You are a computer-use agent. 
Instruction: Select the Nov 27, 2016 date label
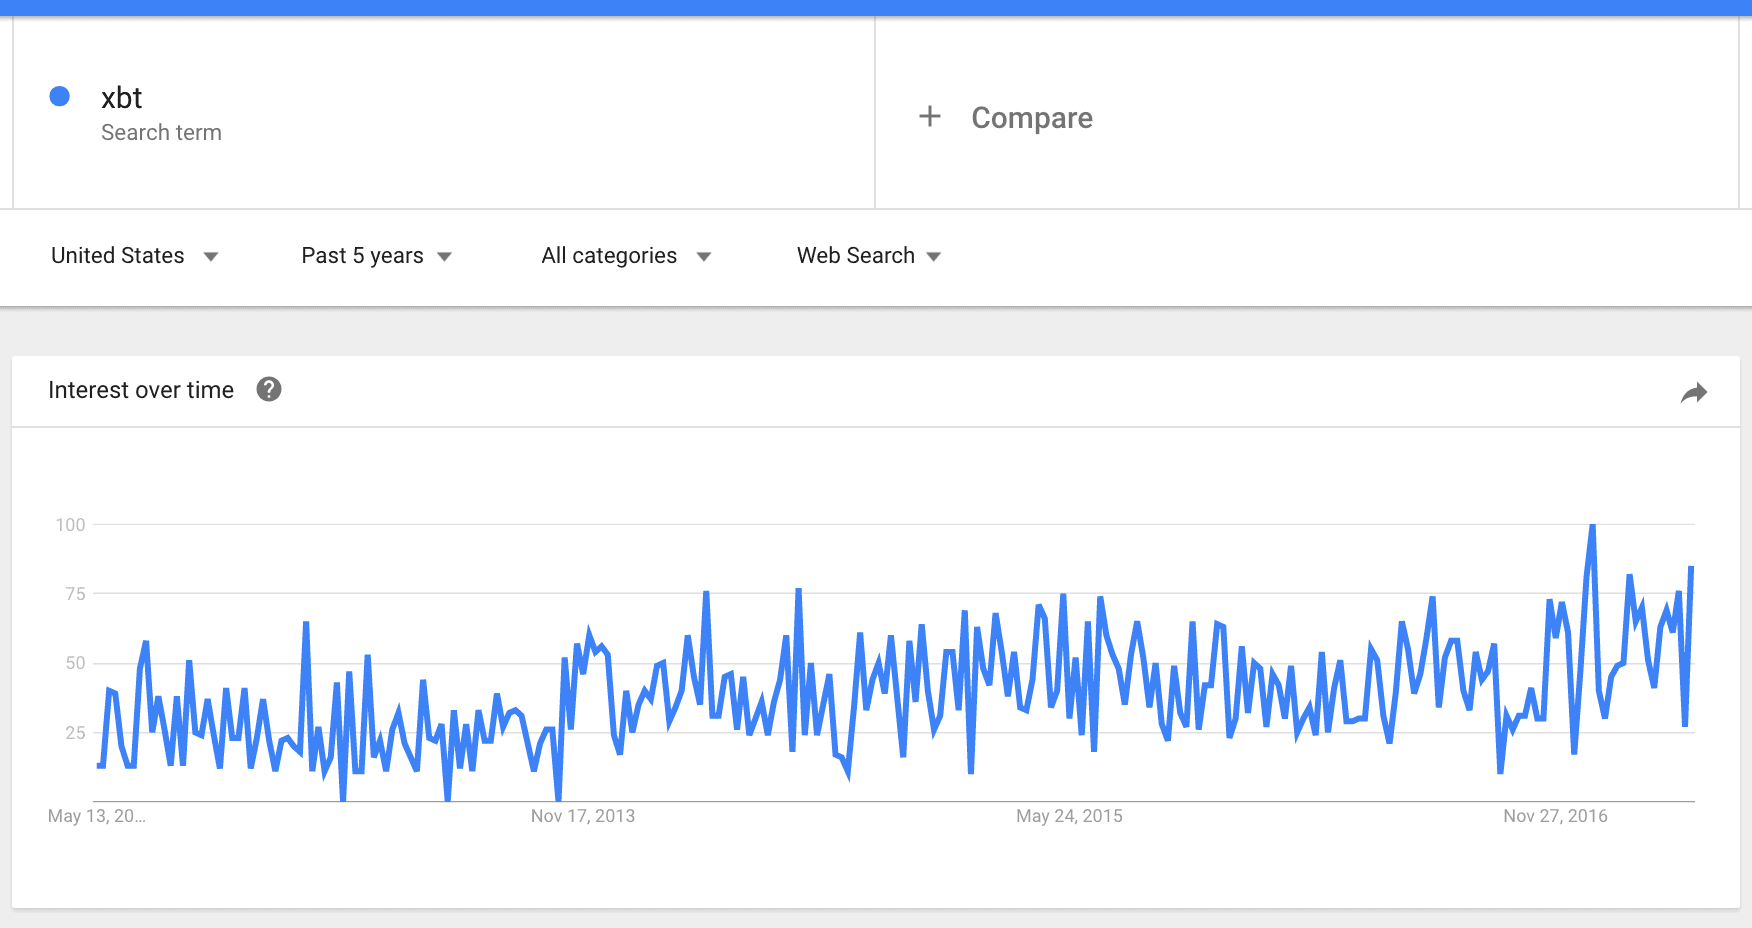[1555, 816]
